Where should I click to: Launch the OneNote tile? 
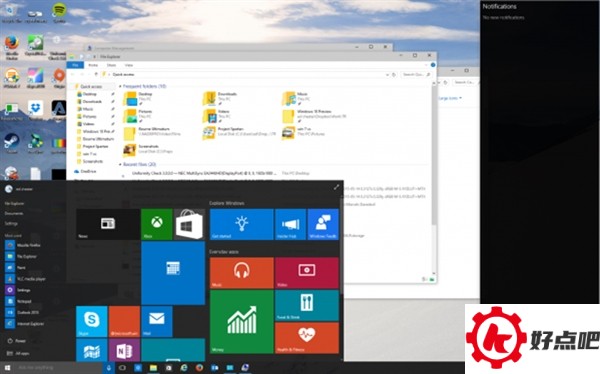[x=124, y=350]
